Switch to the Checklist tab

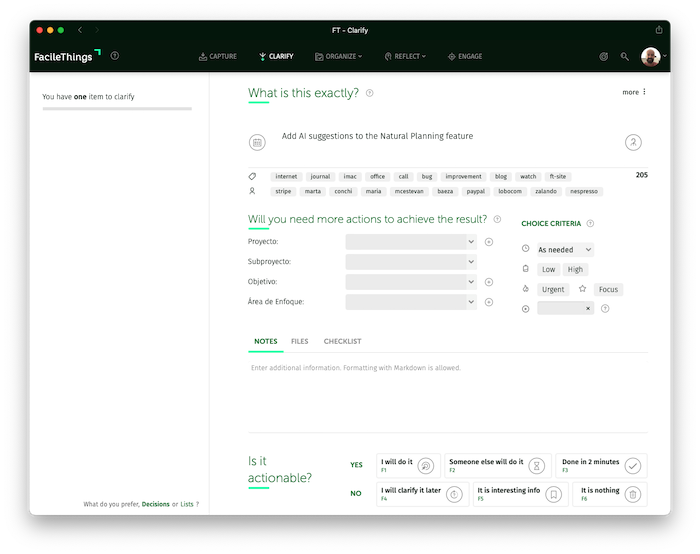point(342,342)
